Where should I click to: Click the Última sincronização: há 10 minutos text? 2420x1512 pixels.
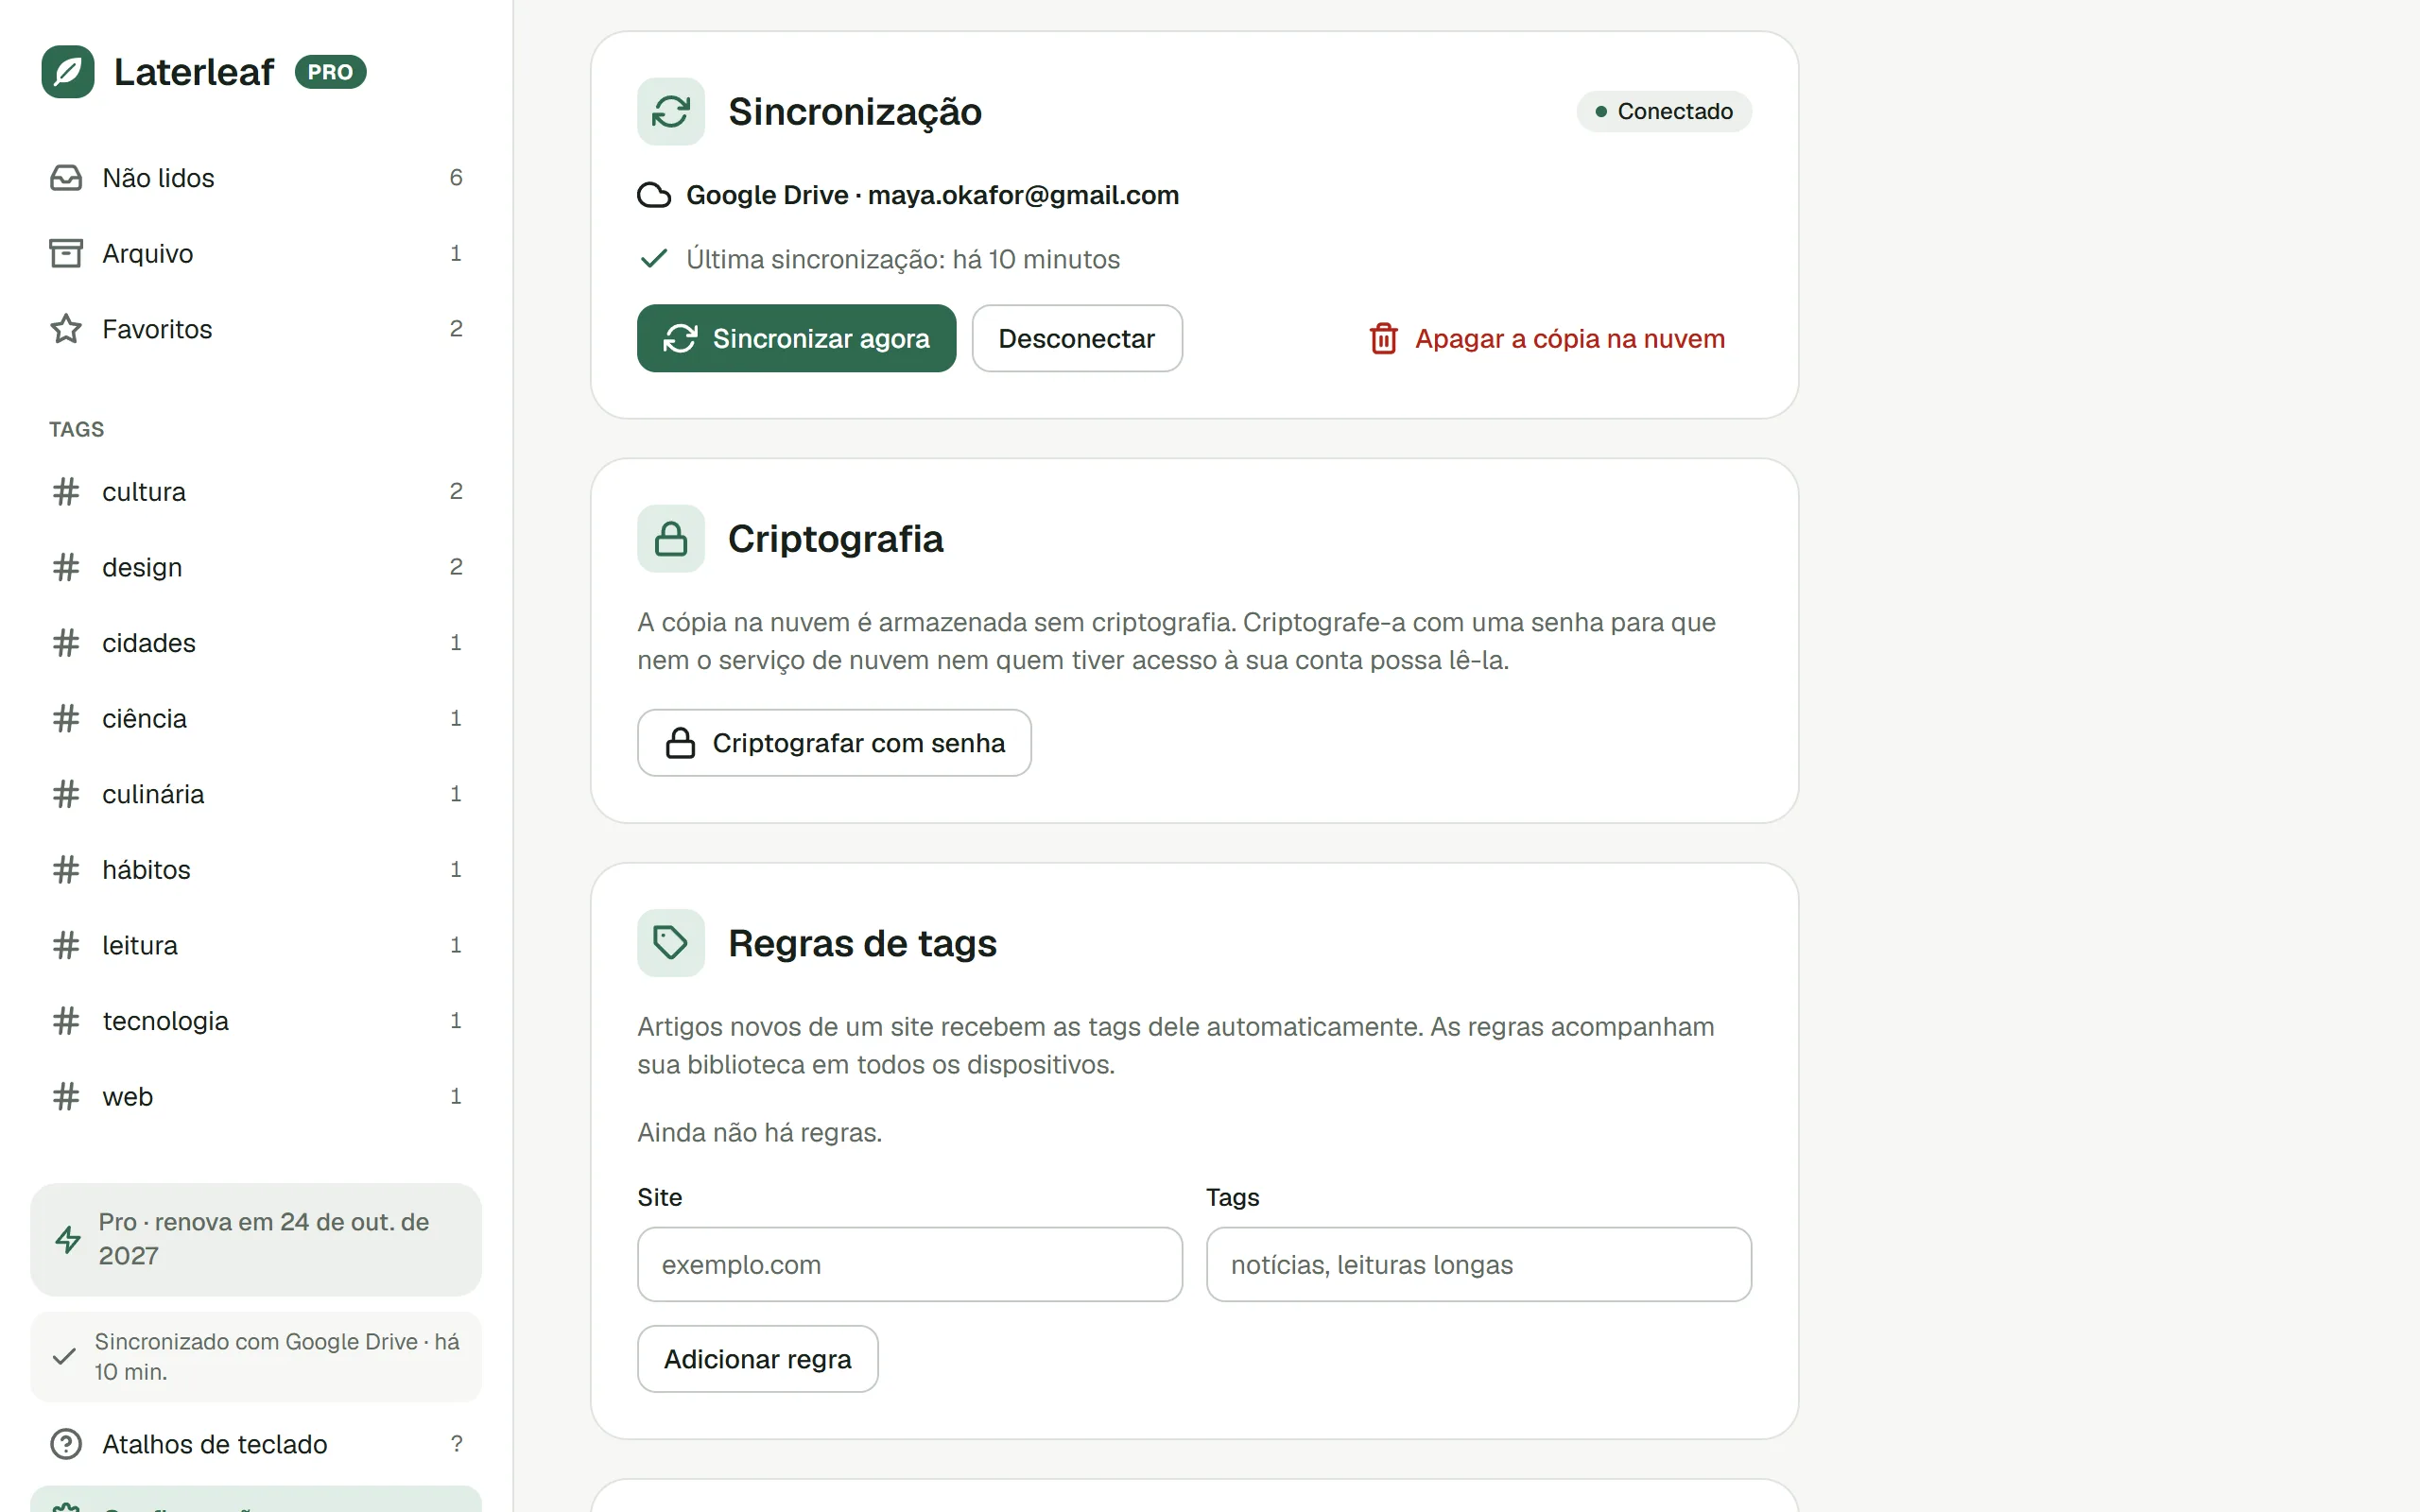click(x=903, y=260)
